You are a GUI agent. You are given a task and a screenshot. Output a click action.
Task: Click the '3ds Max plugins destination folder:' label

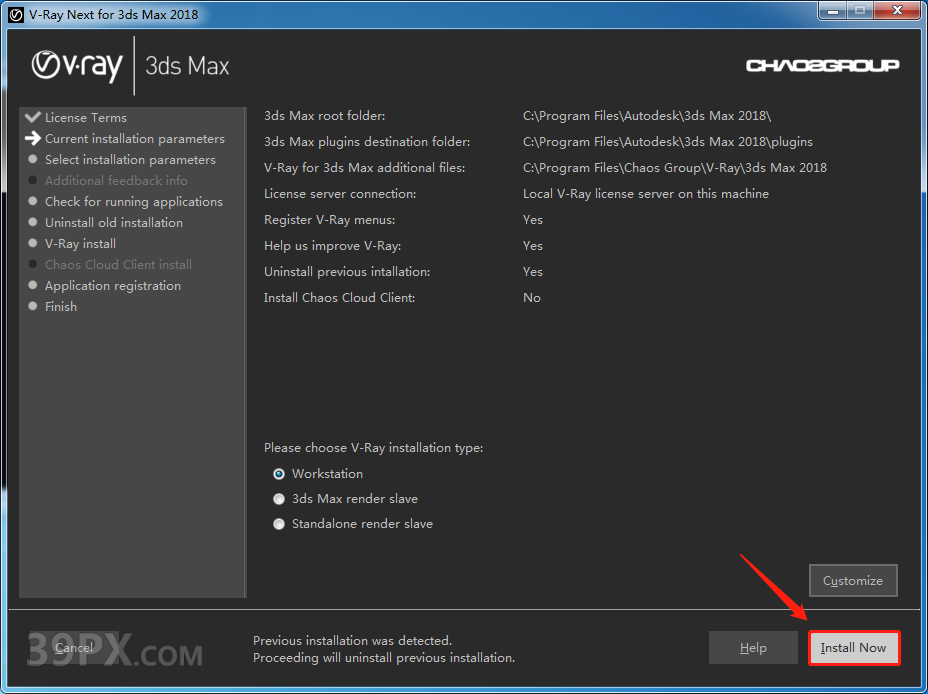point(367,142)
